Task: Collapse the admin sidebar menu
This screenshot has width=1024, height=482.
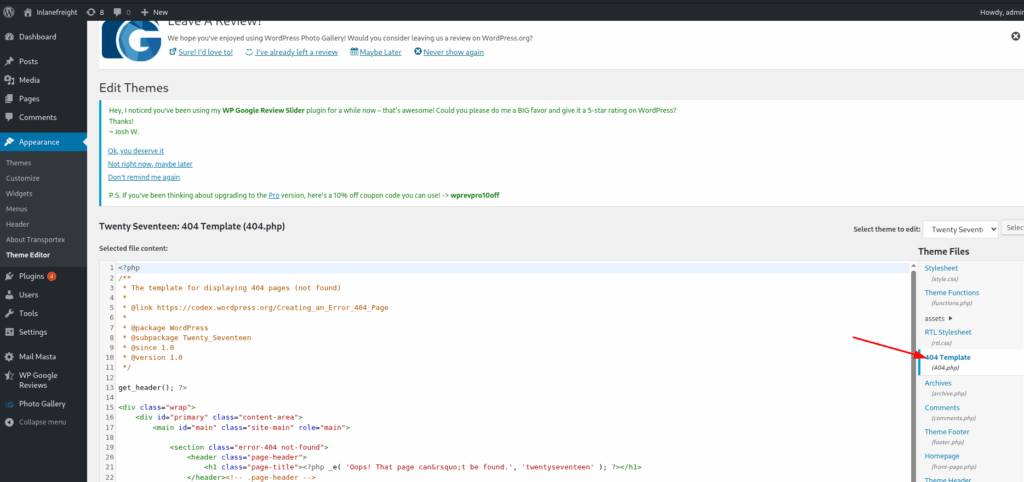Action: [42, 422]
